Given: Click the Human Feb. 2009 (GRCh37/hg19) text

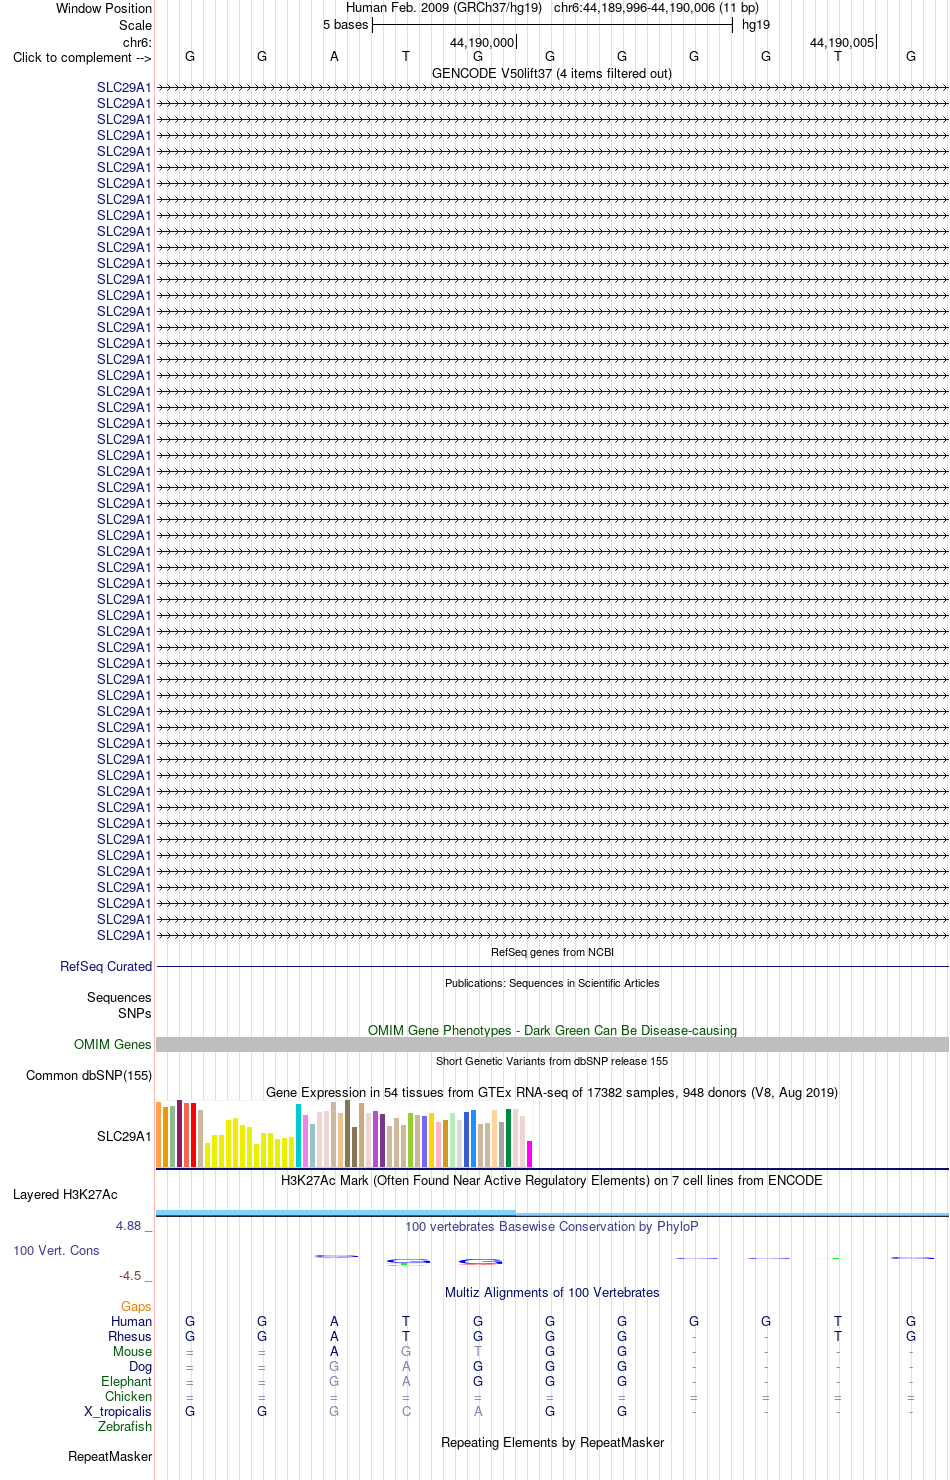Looking at the screenshot, I should pyautogui.click(x=444, y=8).
